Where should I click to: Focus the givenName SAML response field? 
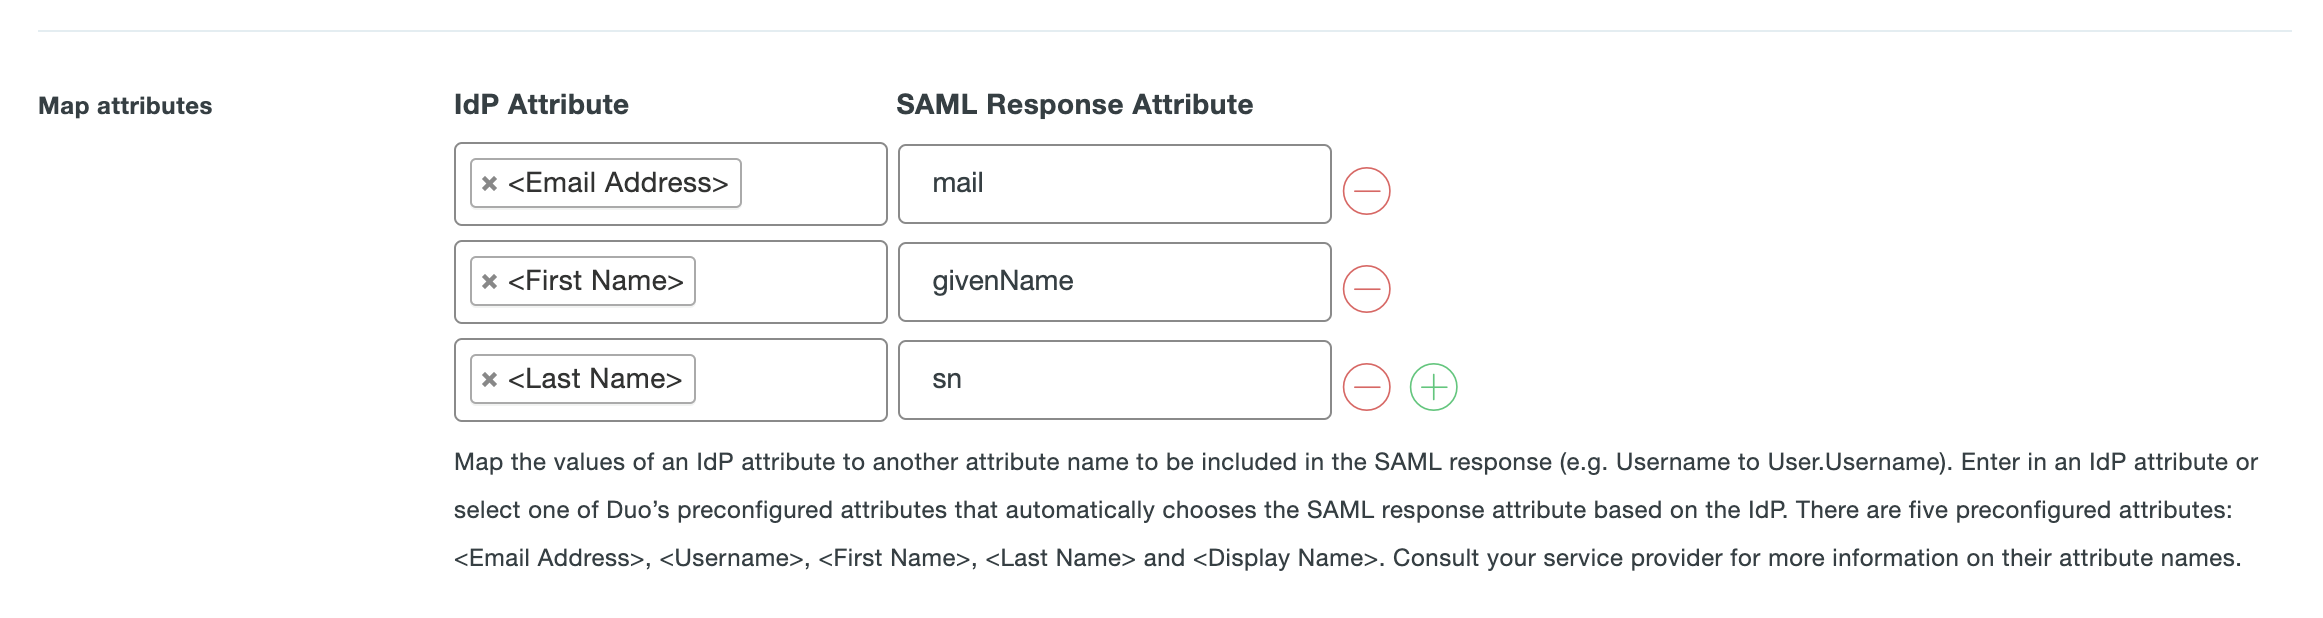tap(1114, 282)
